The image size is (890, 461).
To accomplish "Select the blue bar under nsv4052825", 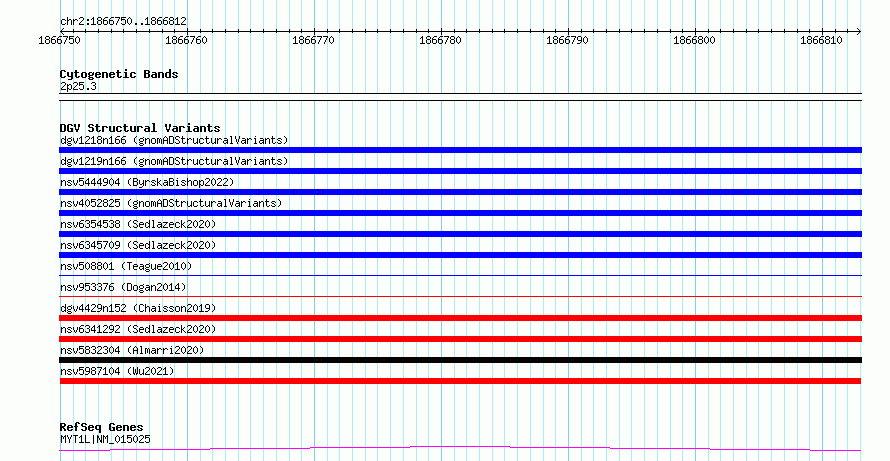I will (460, 213).
